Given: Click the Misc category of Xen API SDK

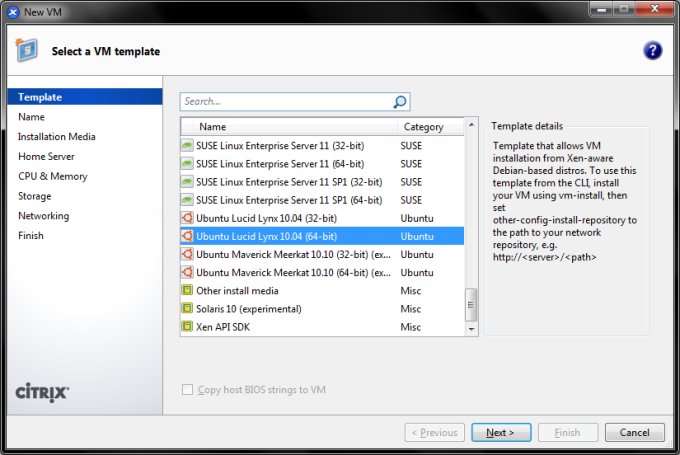Looking at the screenshot, I should pyautogui.click(x=410, y=327).
